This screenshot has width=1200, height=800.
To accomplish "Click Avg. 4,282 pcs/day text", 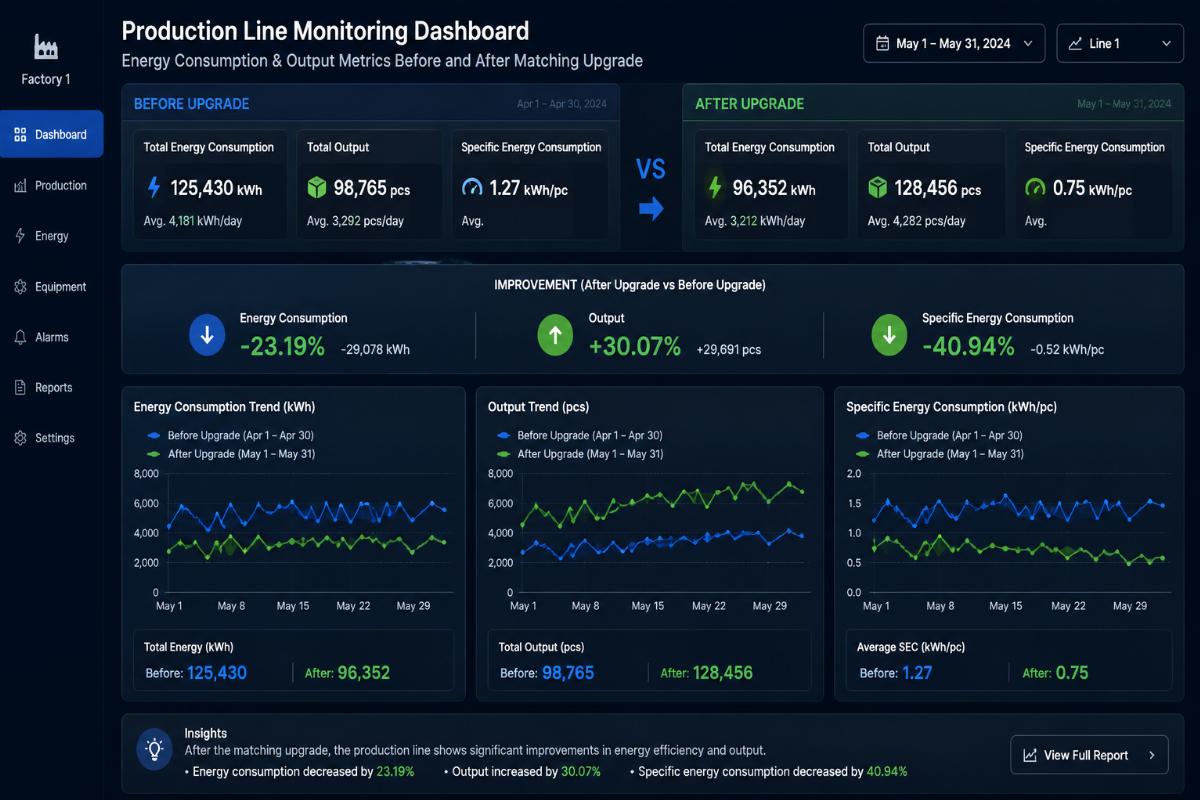I will pyautogui.click(x=916, y=221).
